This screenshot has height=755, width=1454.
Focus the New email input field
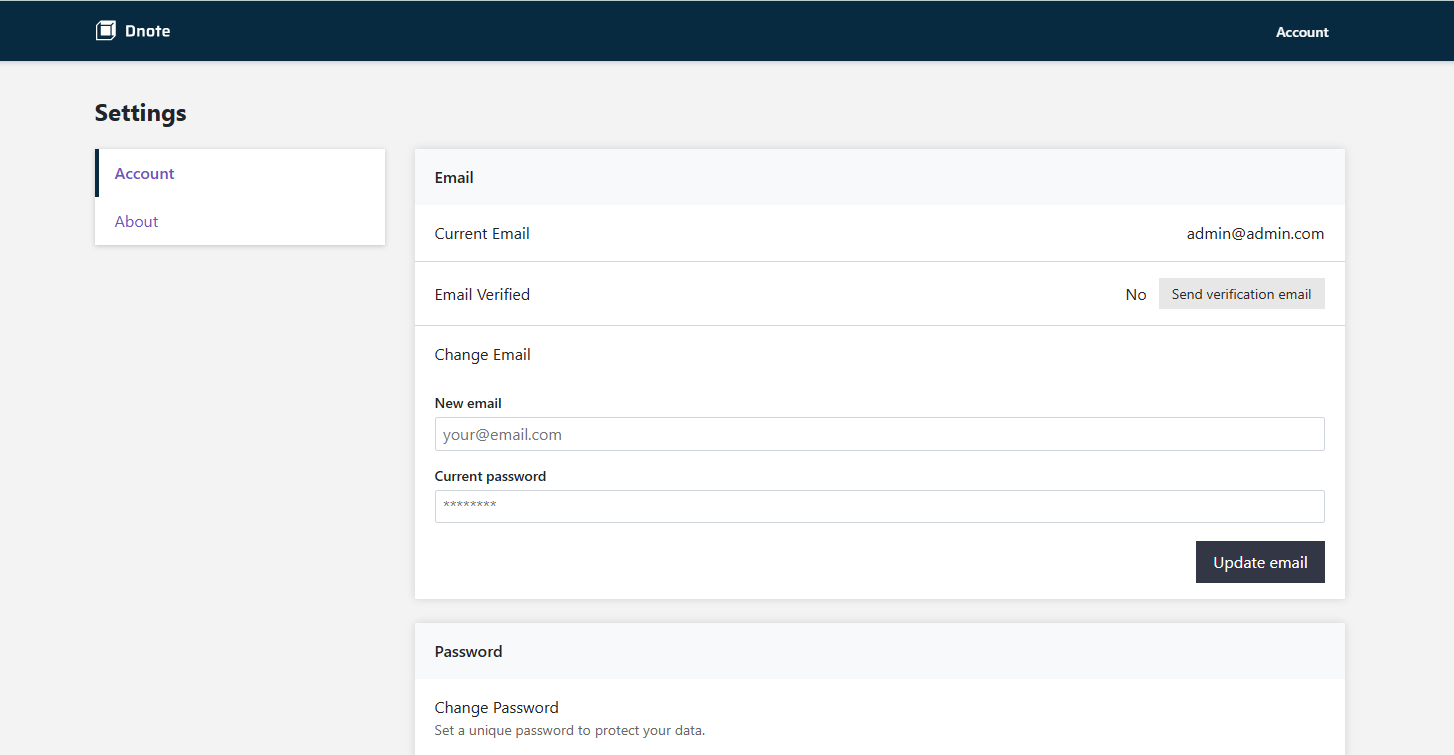coord(879,434)
